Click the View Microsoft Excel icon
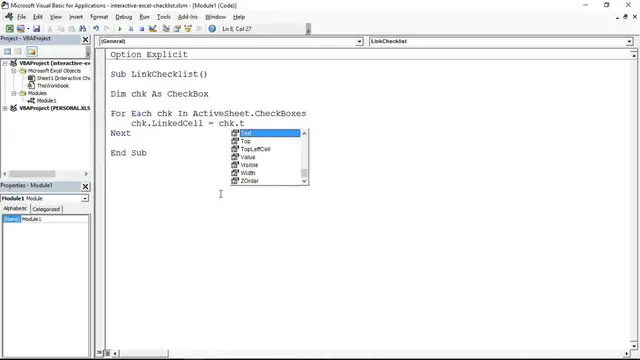The image size is (640, 360). 9,29
